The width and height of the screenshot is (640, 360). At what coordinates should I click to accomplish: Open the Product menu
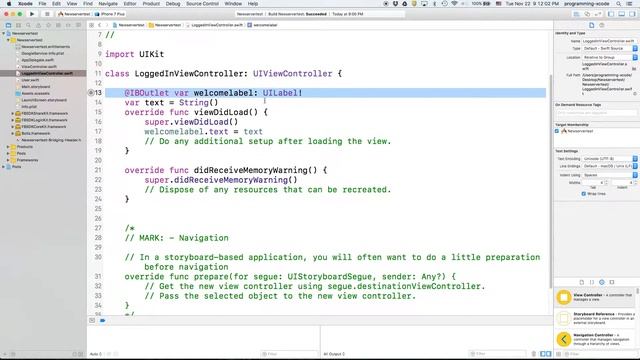coord(151,4)
